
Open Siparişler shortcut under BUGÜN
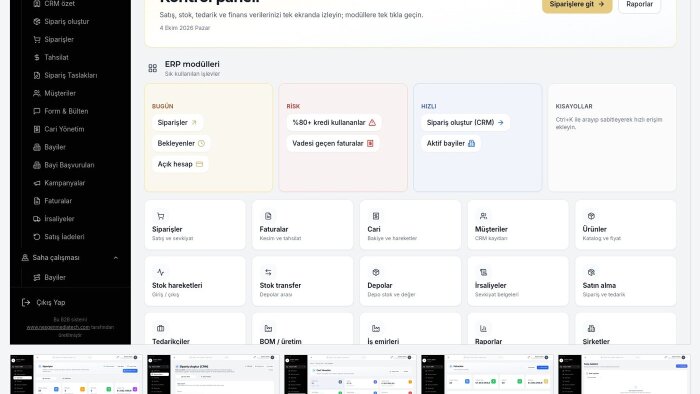pos(177,122)
